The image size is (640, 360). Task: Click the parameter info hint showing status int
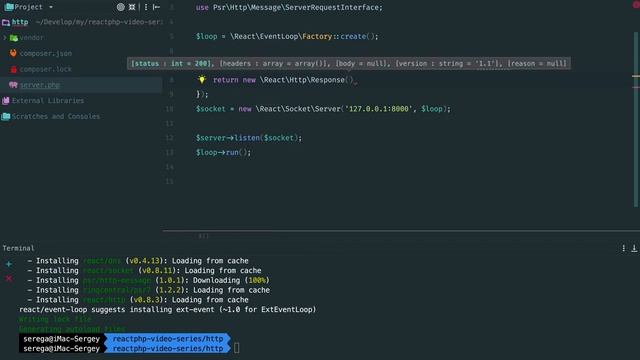tap(349, 64)
